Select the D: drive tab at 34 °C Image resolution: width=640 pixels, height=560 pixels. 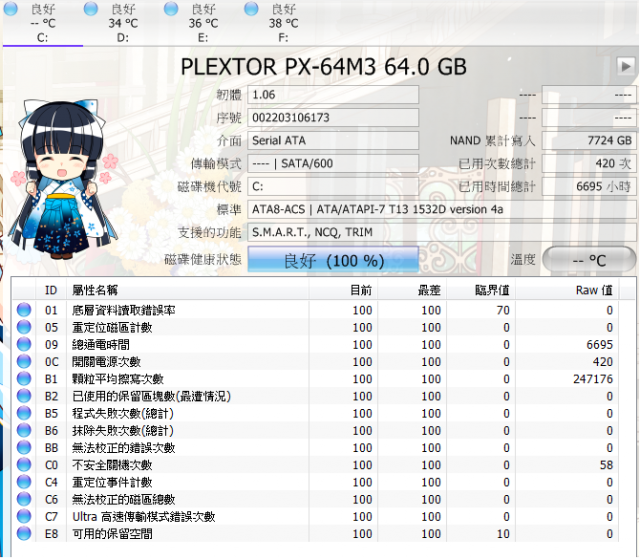(x=123, y=23)
